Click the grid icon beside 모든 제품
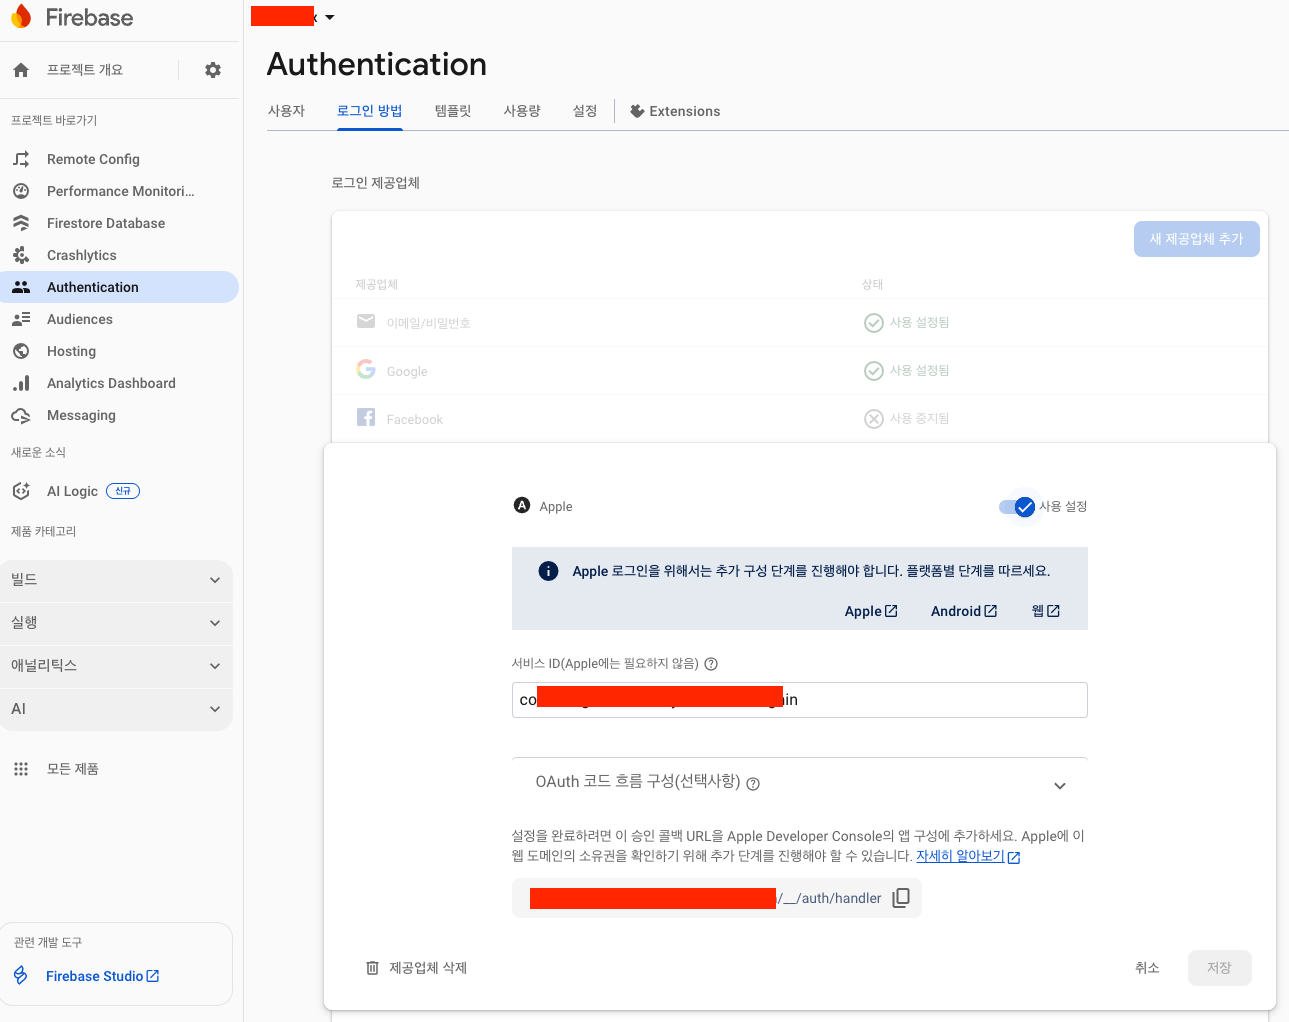1289x1022 pixels. [x=21, y=769]
